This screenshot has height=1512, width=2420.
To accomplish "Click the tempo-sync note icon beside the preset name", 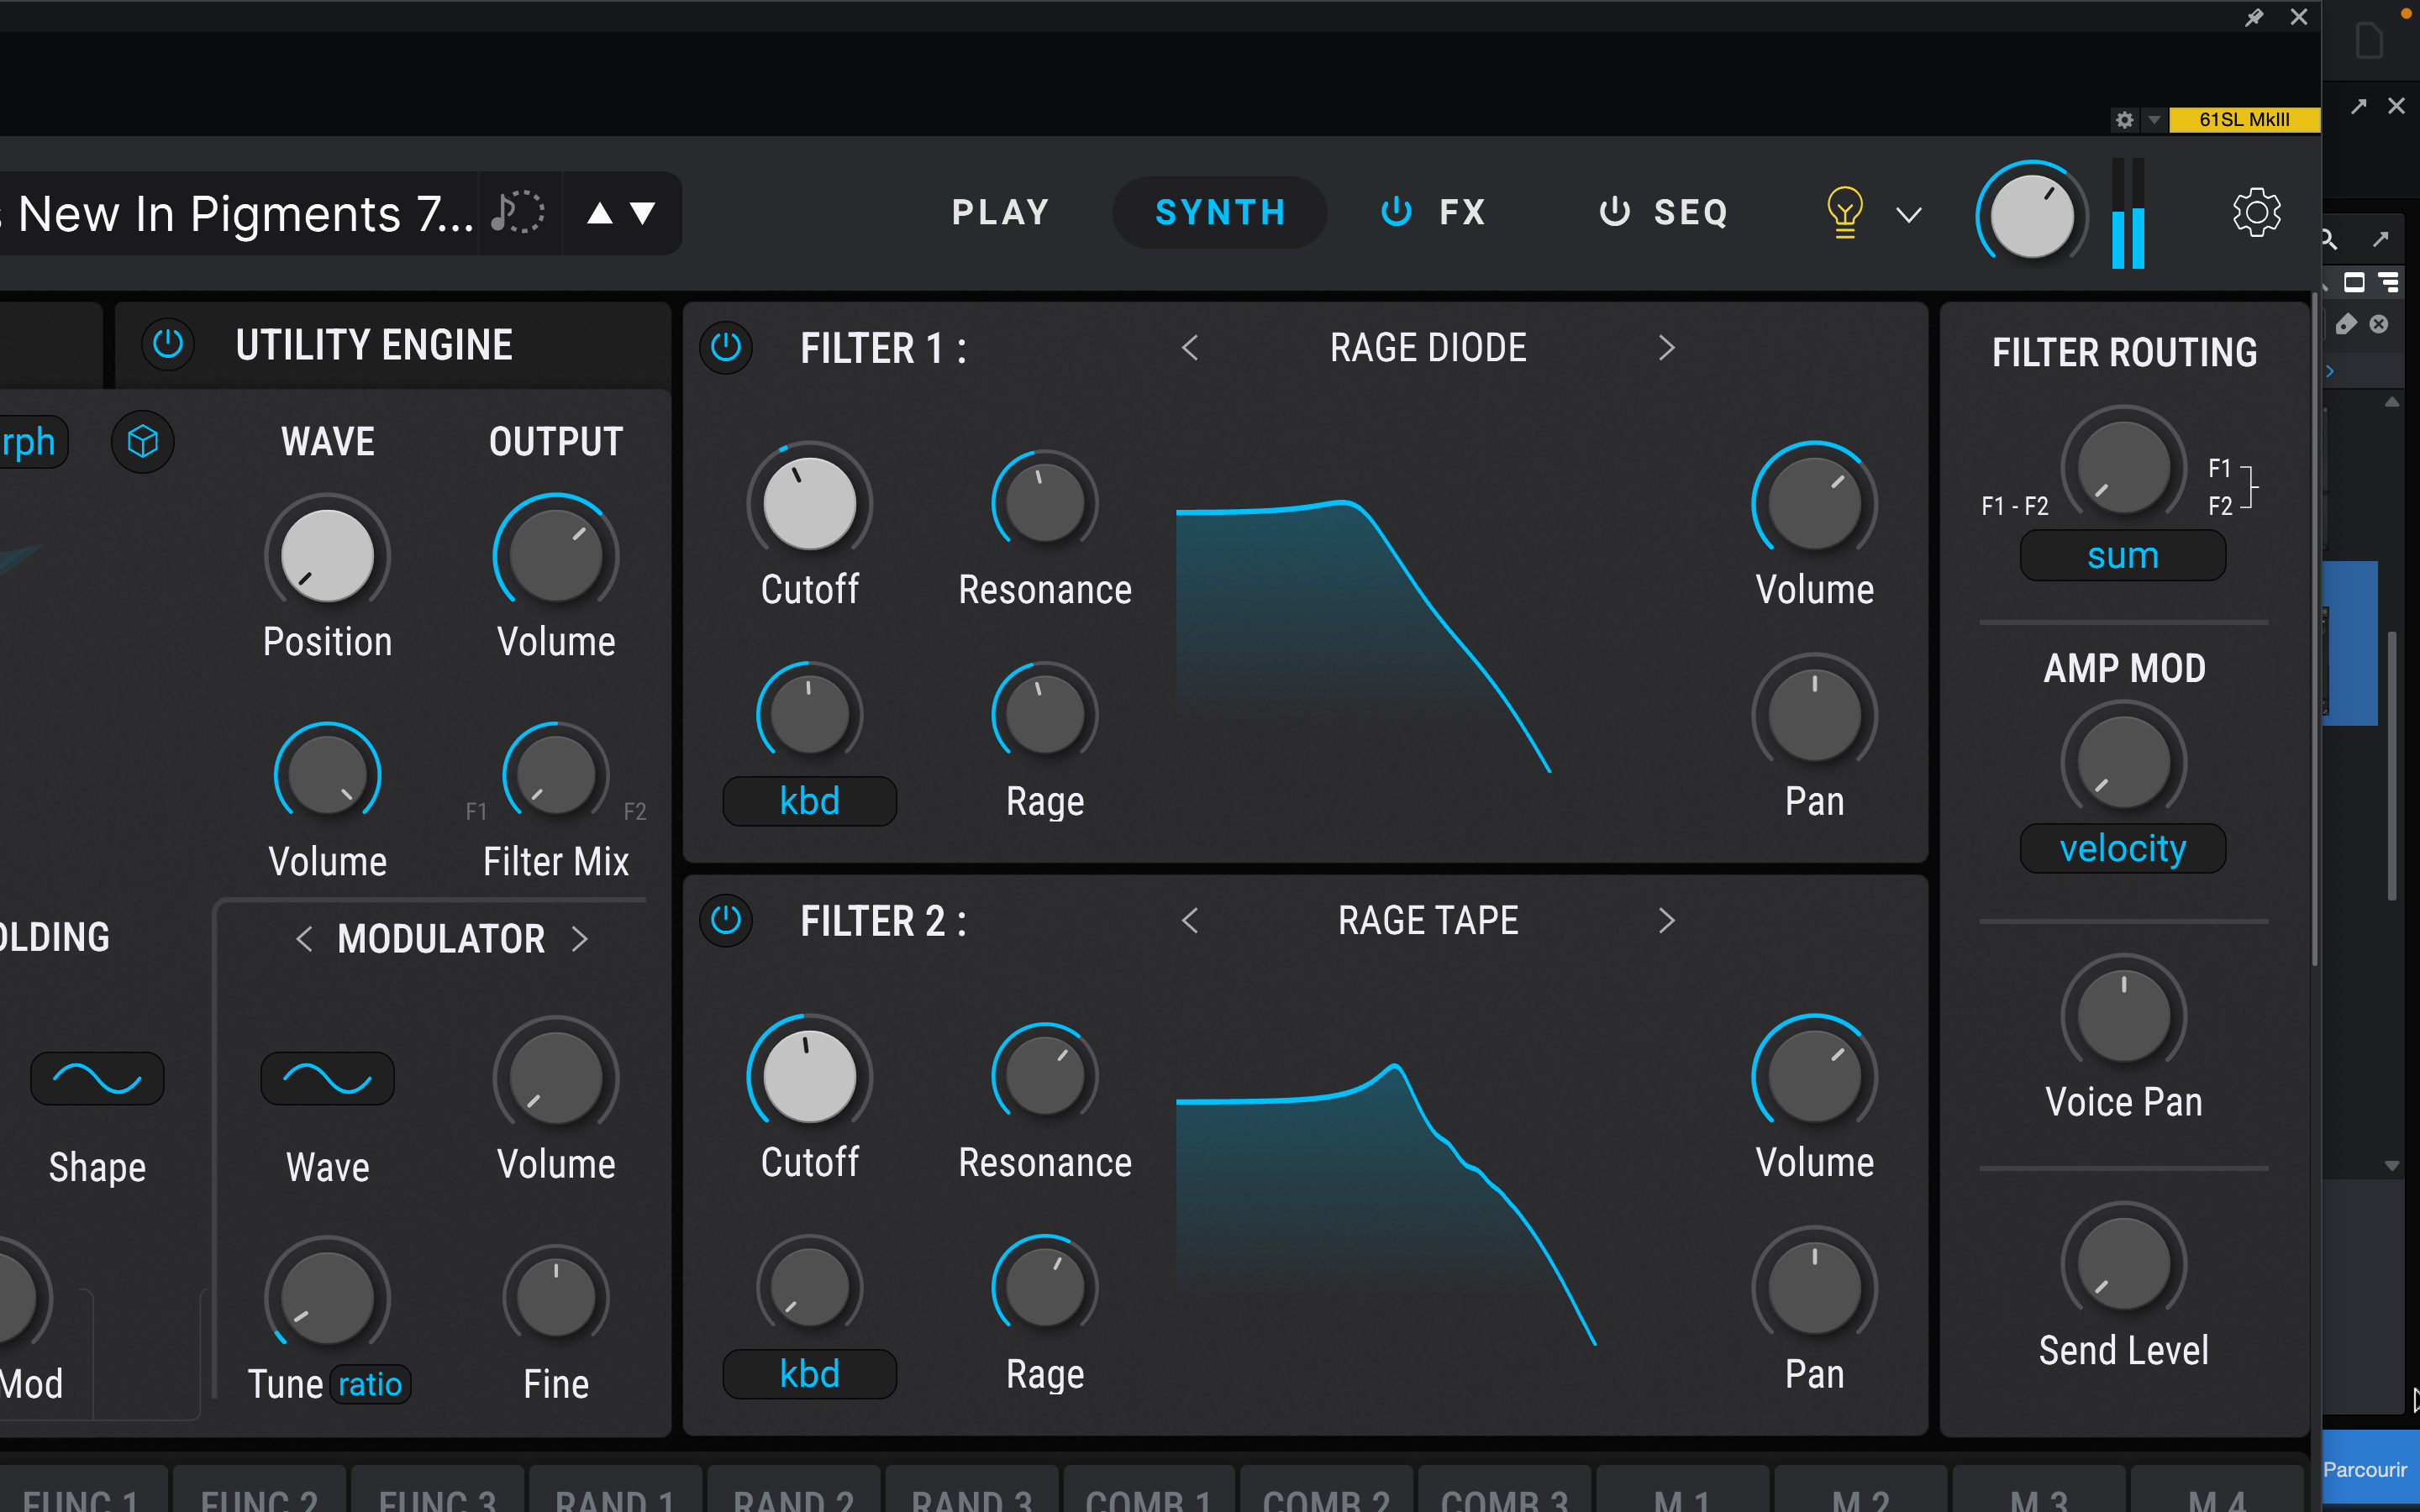I will 518,213.
